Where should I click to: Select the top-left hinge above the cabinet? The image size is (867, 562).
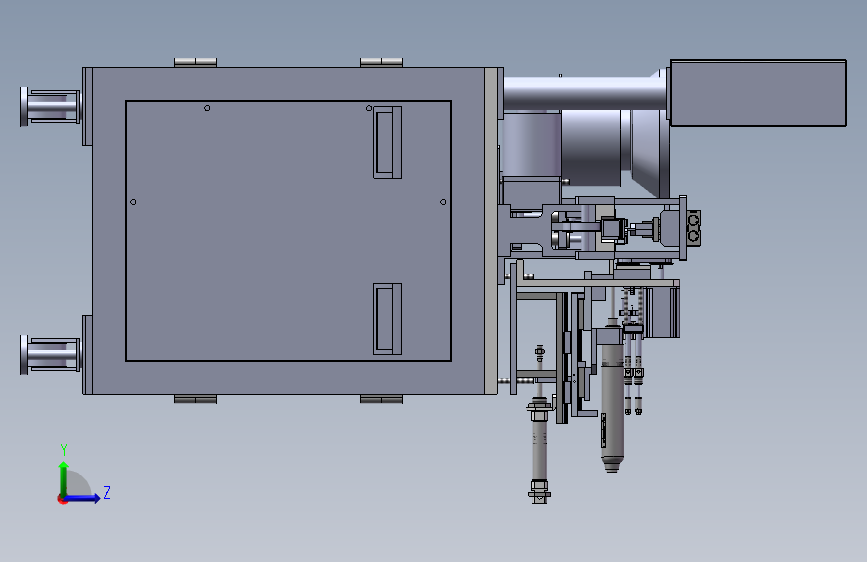pyautogui.click(x=195, y=62)
